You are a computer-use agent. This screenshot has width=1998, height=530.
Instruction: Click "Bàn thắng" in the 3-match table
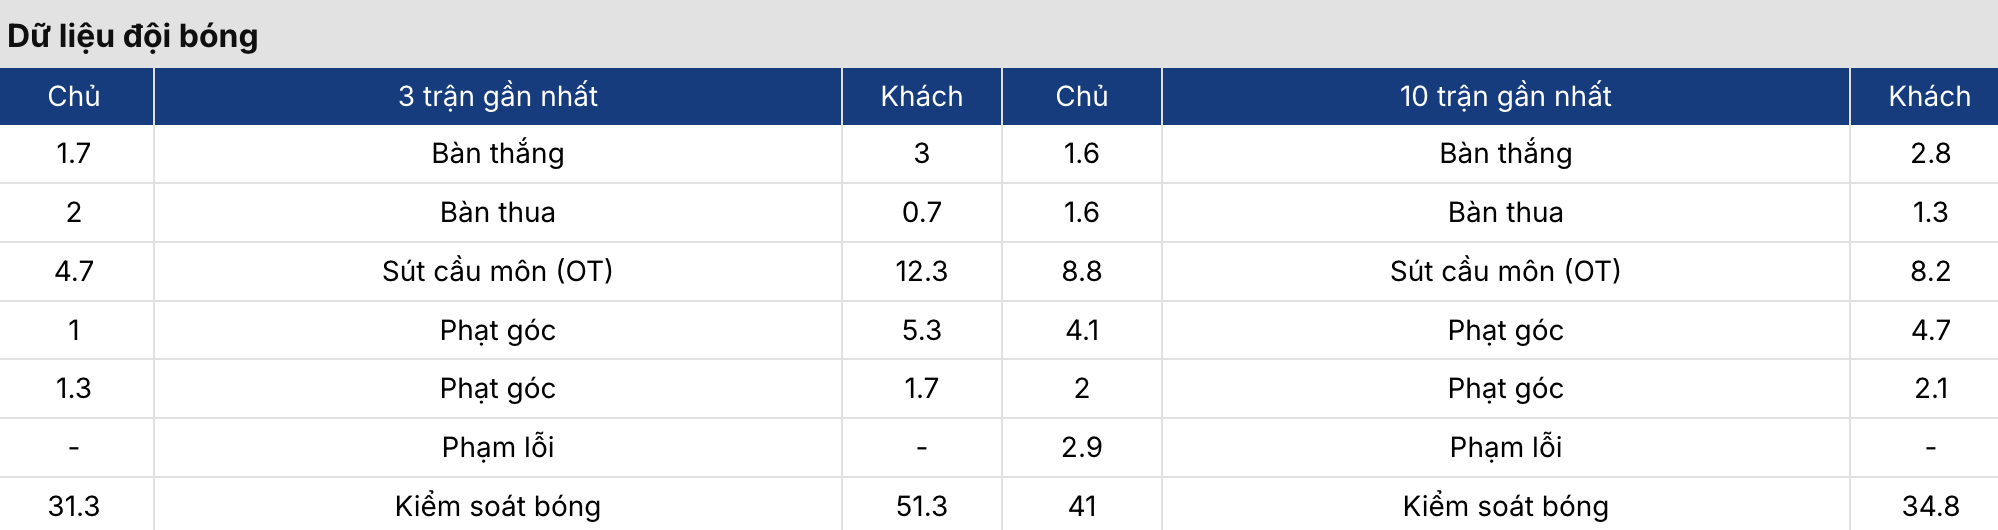coord(497,153)
